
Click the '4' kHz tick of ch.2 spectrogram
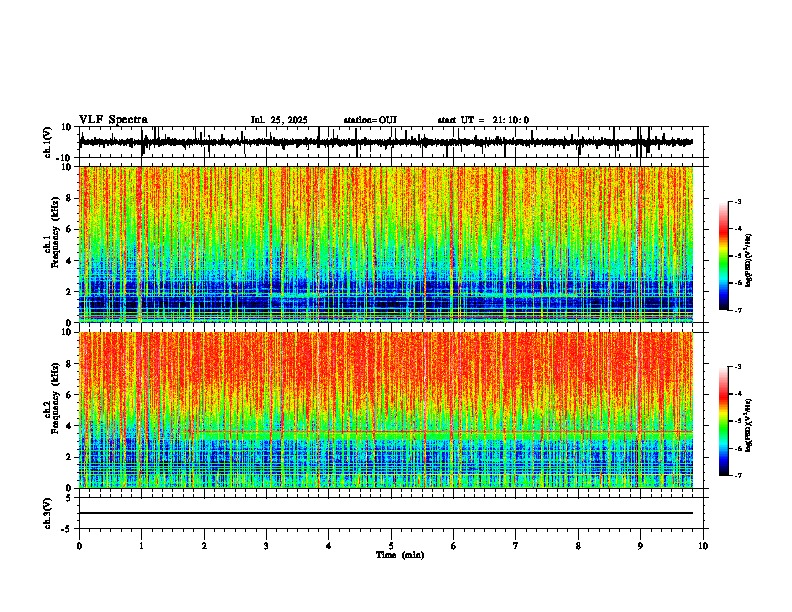(70, 426)
